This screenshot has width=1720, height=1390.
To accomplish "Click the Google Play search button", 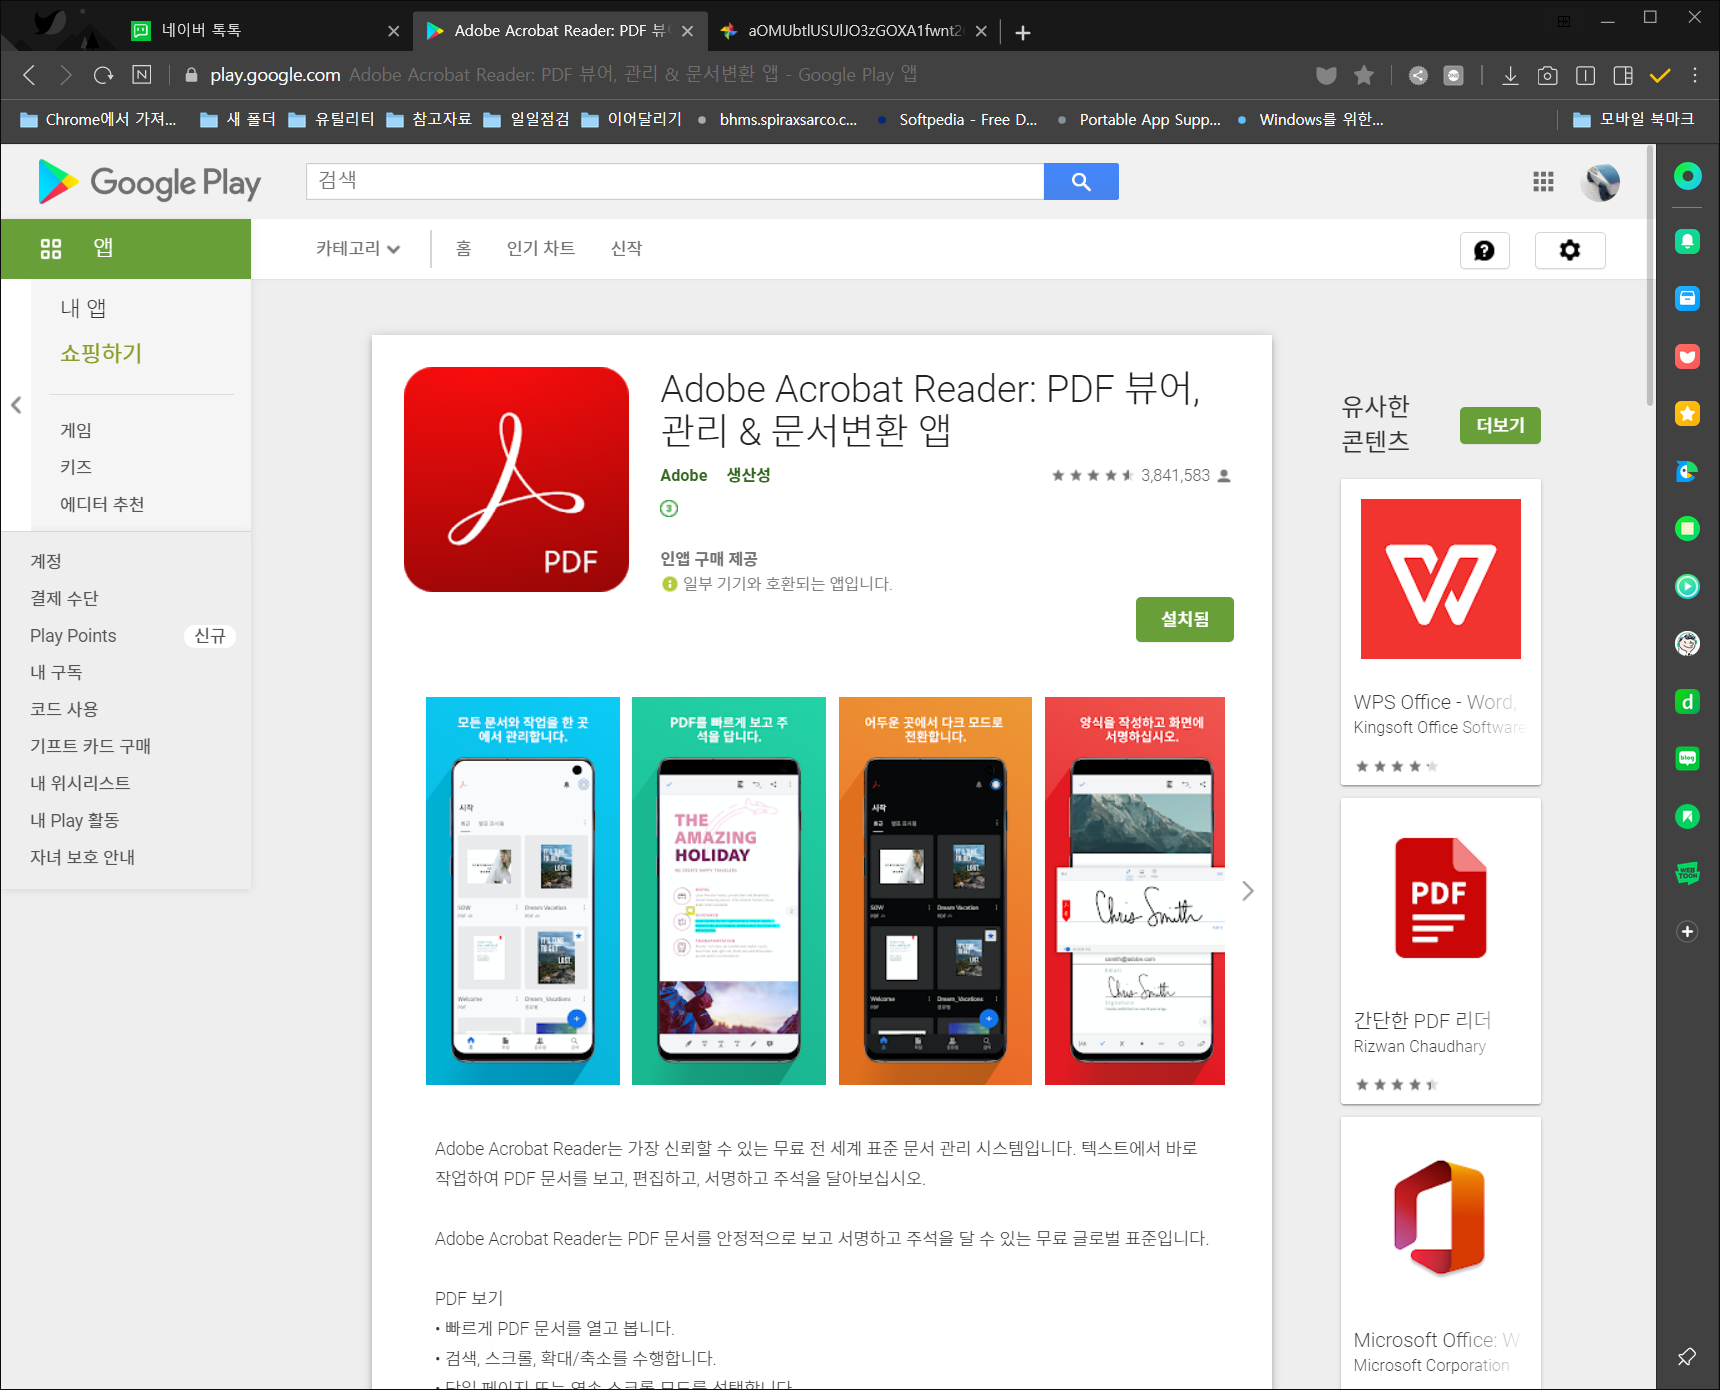I will 1081,181.
